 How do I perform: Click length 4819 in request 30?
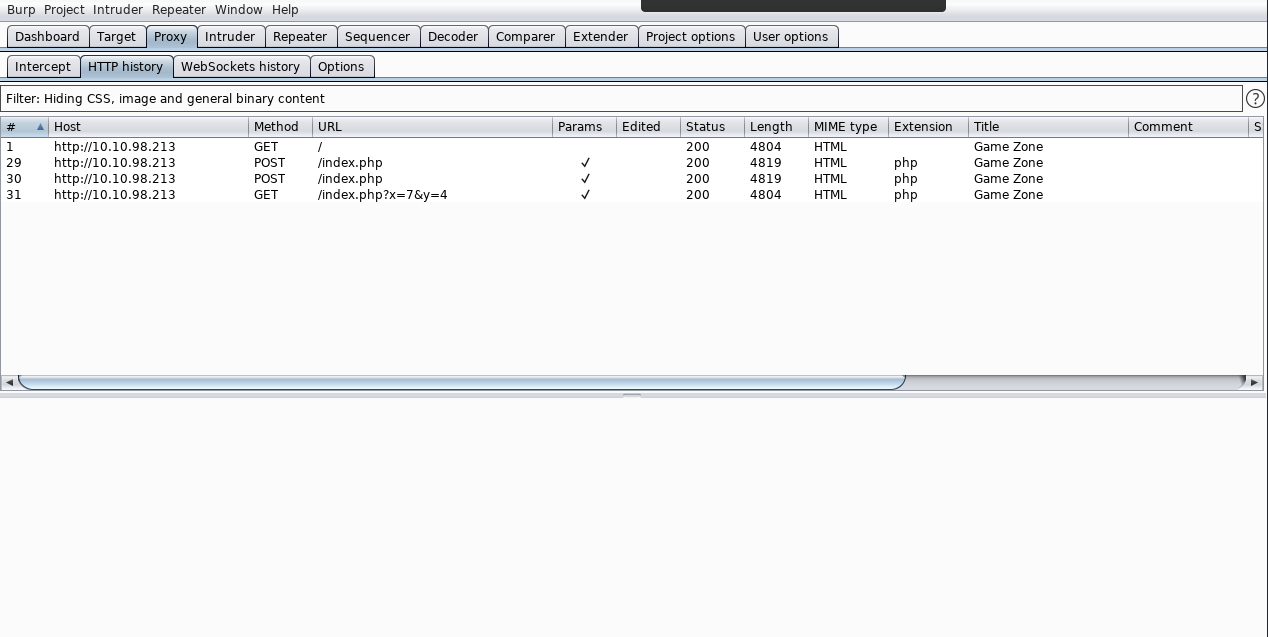pyautogui.click(x=765, y=179)
